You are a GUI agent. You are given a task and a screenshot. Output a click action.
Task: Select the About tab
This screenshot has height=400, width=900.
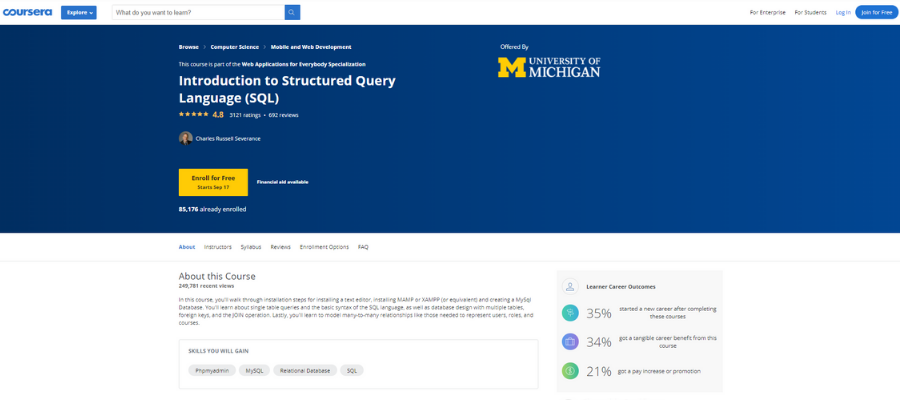tap(187, 247)
